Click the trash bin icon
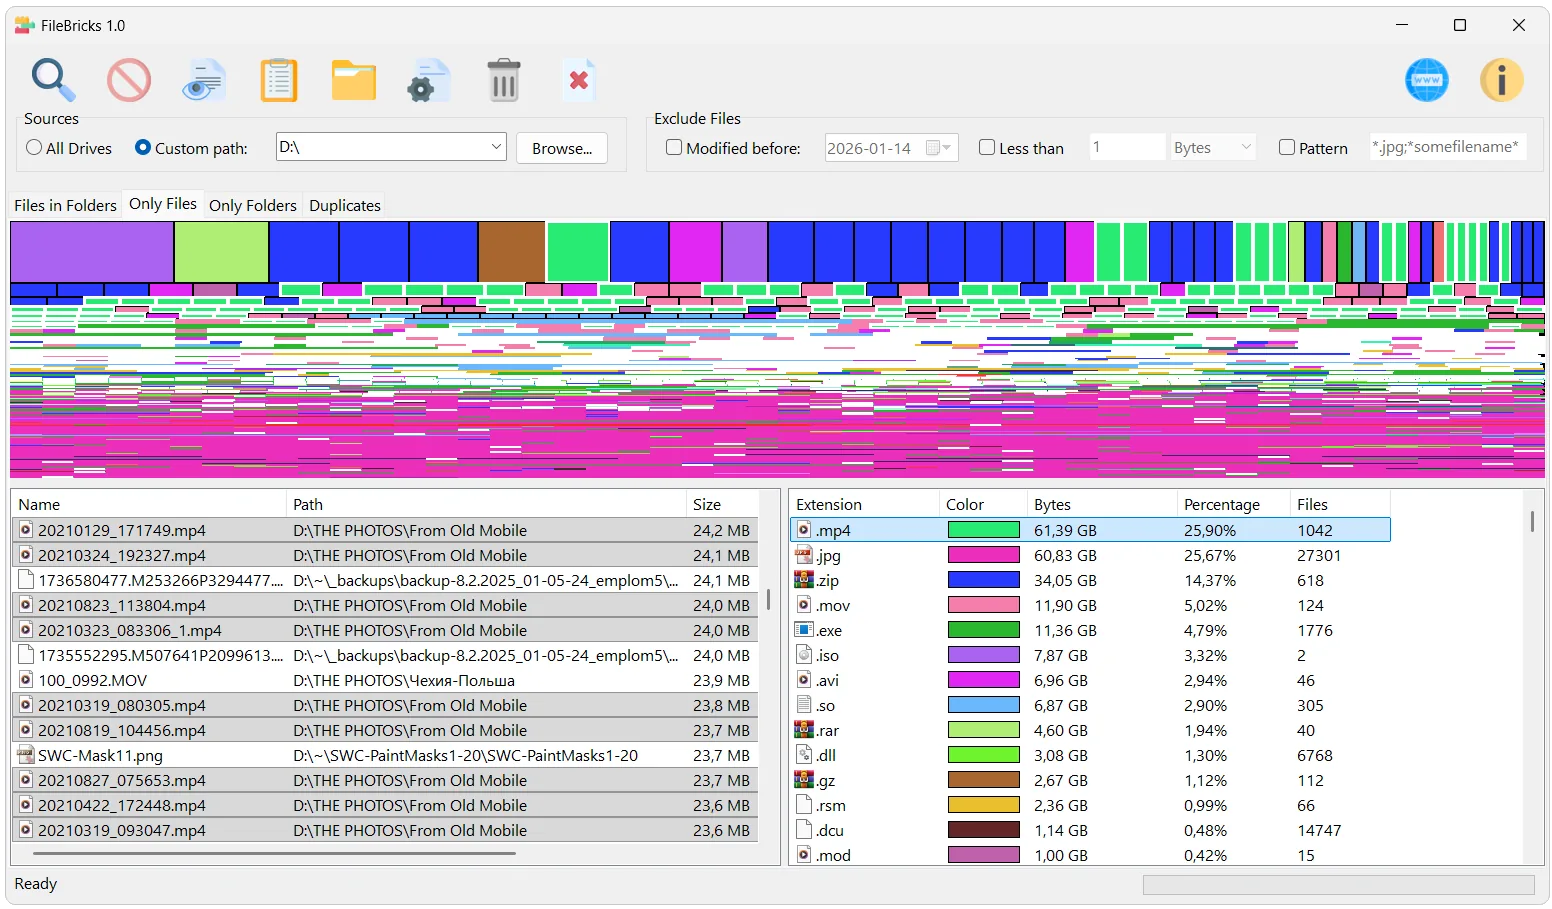1552x909 pixels. 504,80
